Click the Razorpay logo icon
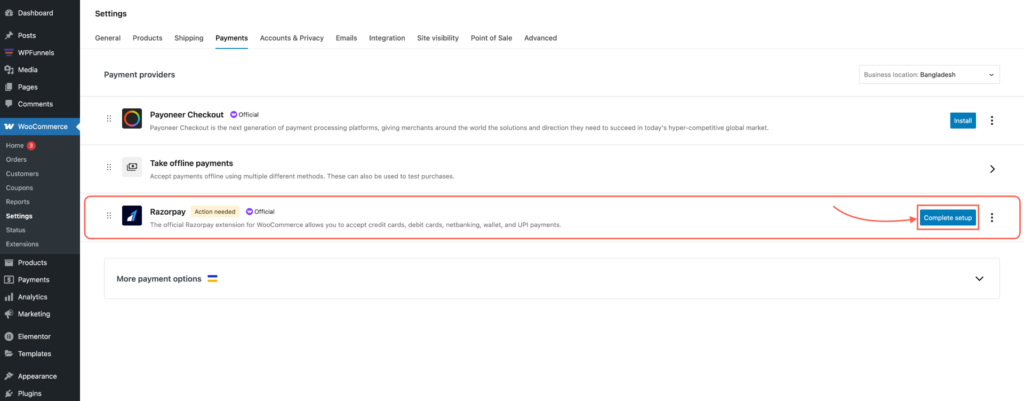The height and width of the screenshot is (401, 1024). pos(132,216)
